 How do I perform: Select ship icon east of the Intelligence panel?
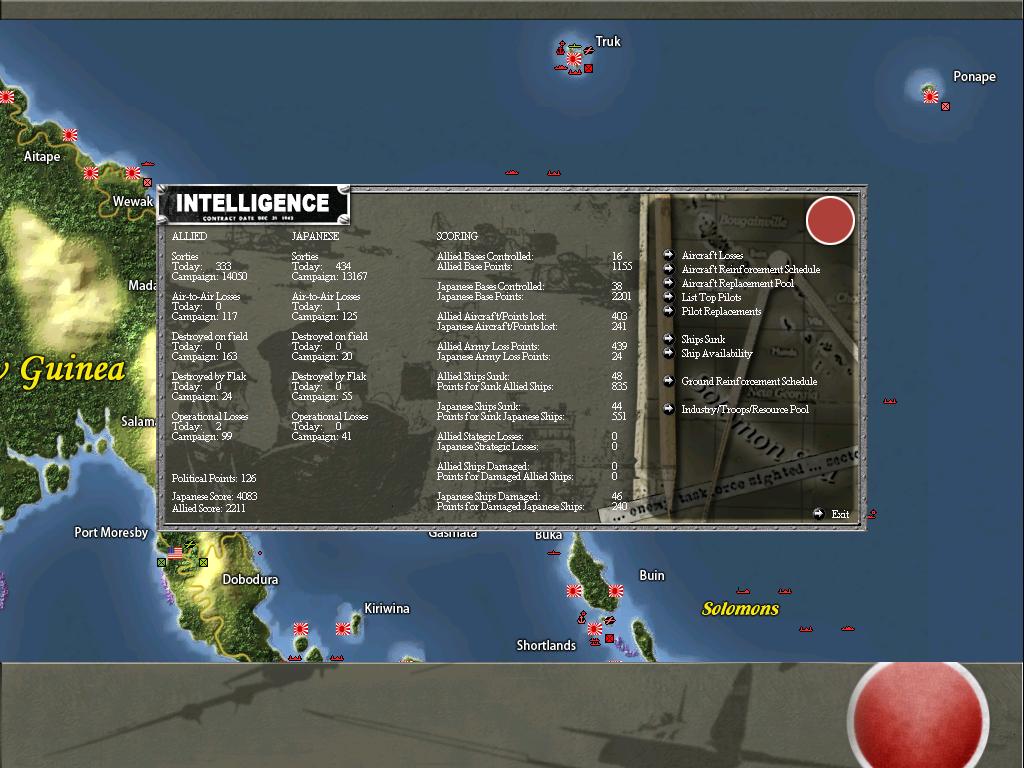click(889, 401)
